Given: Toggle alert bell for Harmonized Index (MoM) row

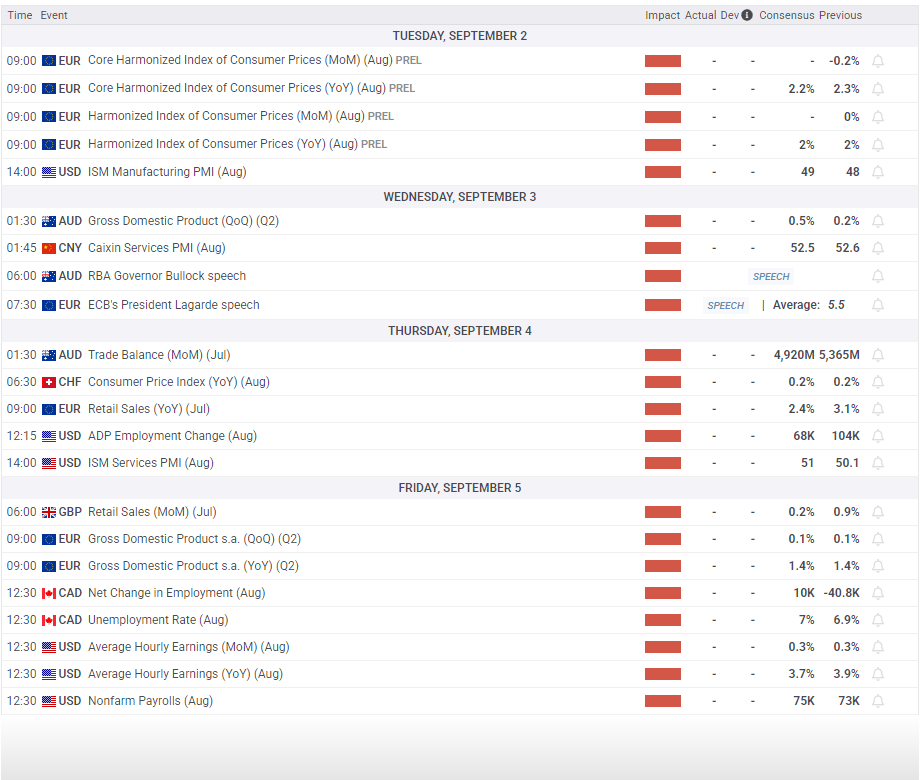Looking at the screenshot, I should point(878,117).
